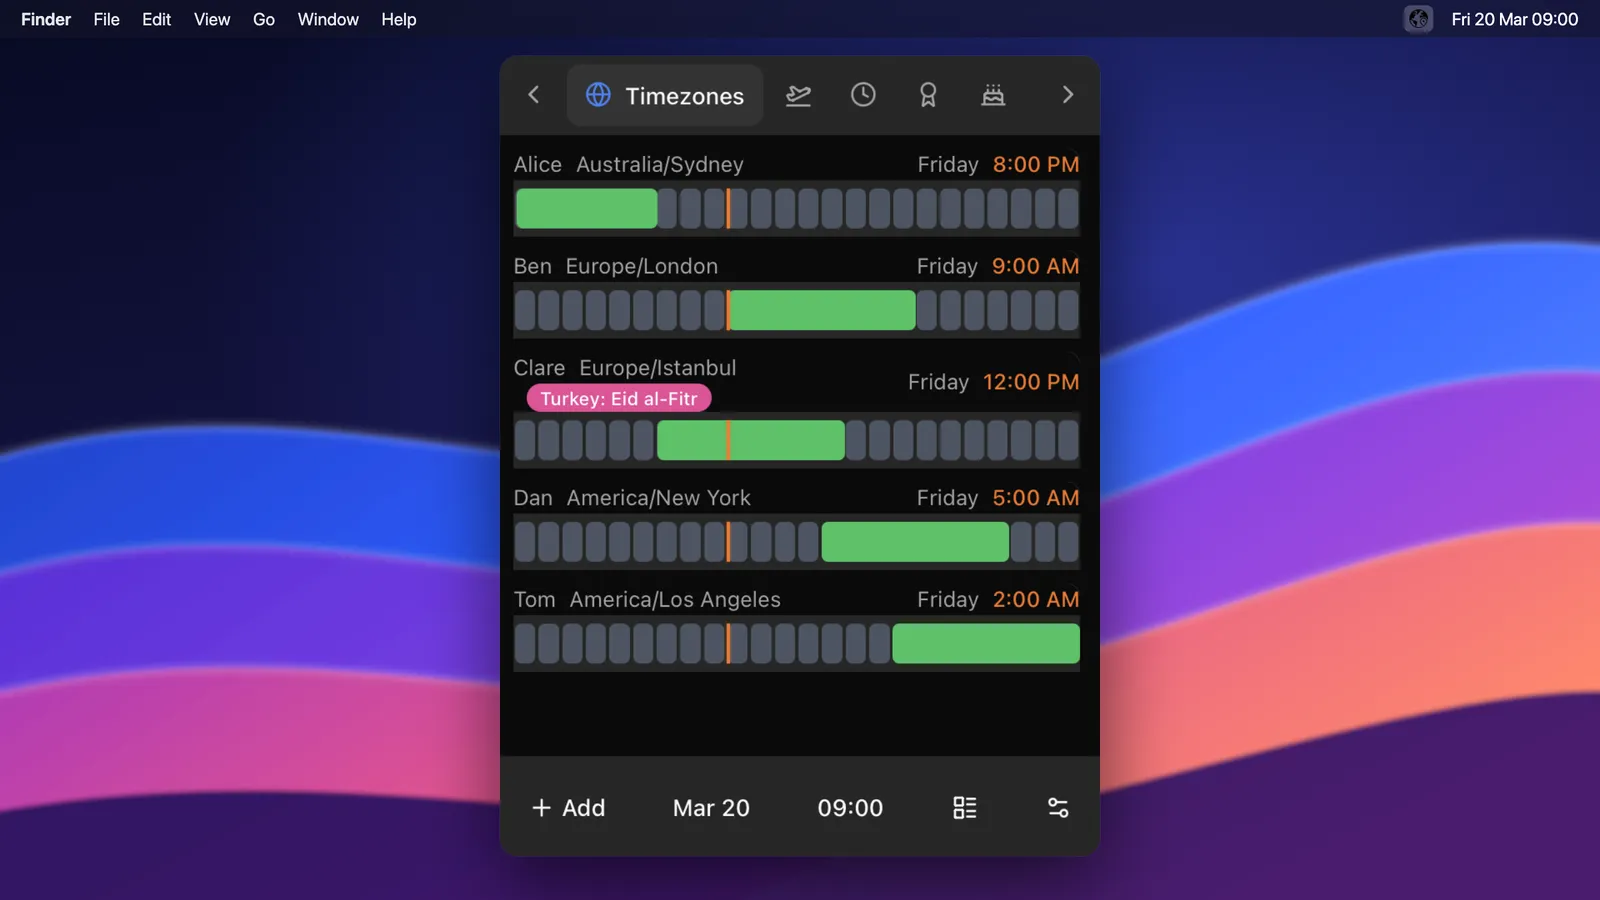
Task: Select Dan America/New York label
Action: click(632, 499)
